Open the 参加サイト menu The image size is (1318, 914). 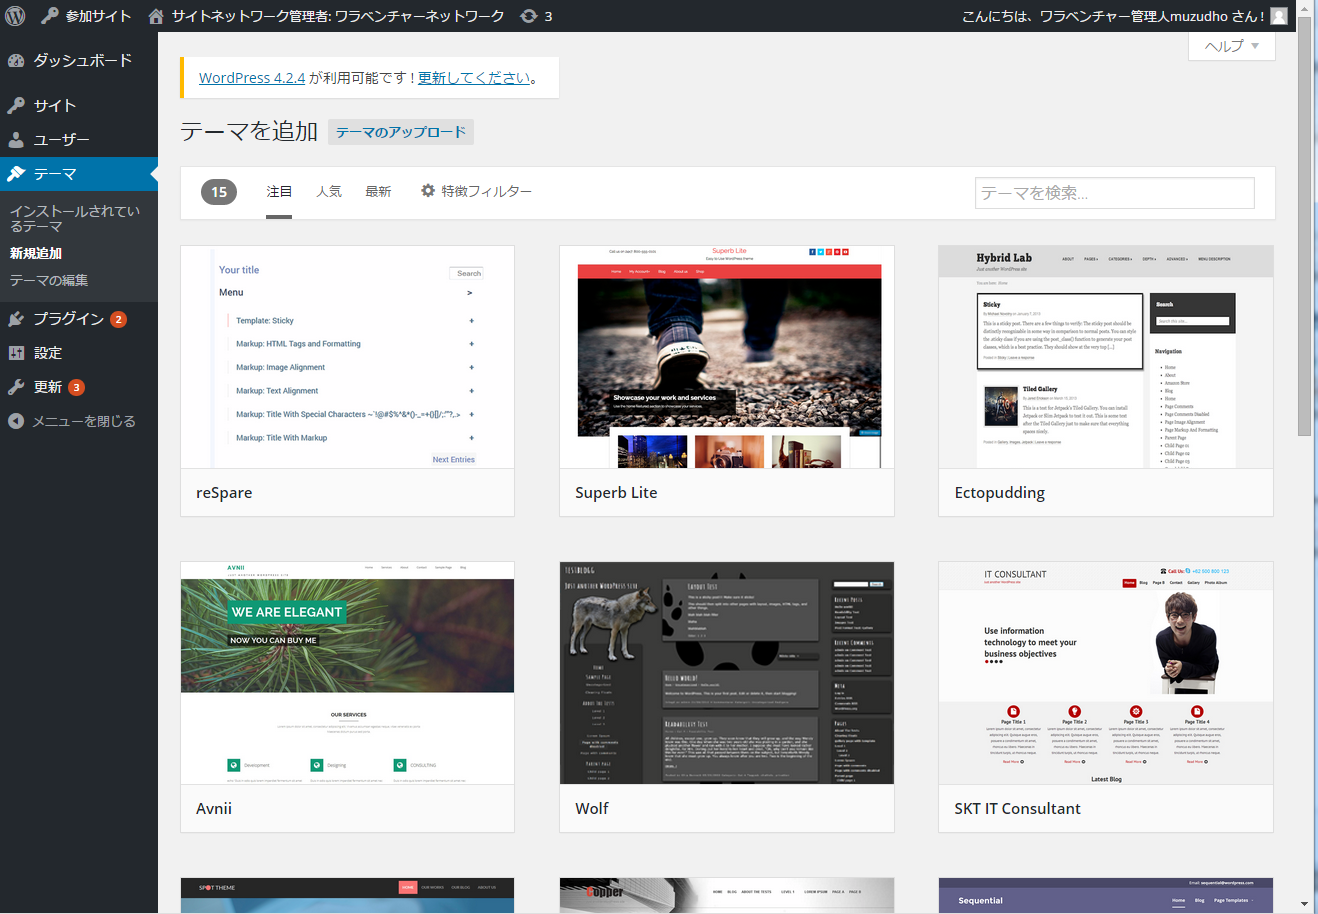point(87,16)
